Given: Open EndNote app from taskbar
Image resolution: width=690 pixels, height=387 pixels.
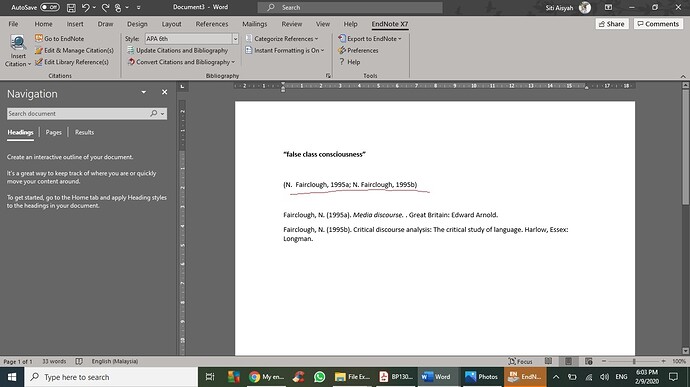Looking at the screenshot, I should point(525,377).
